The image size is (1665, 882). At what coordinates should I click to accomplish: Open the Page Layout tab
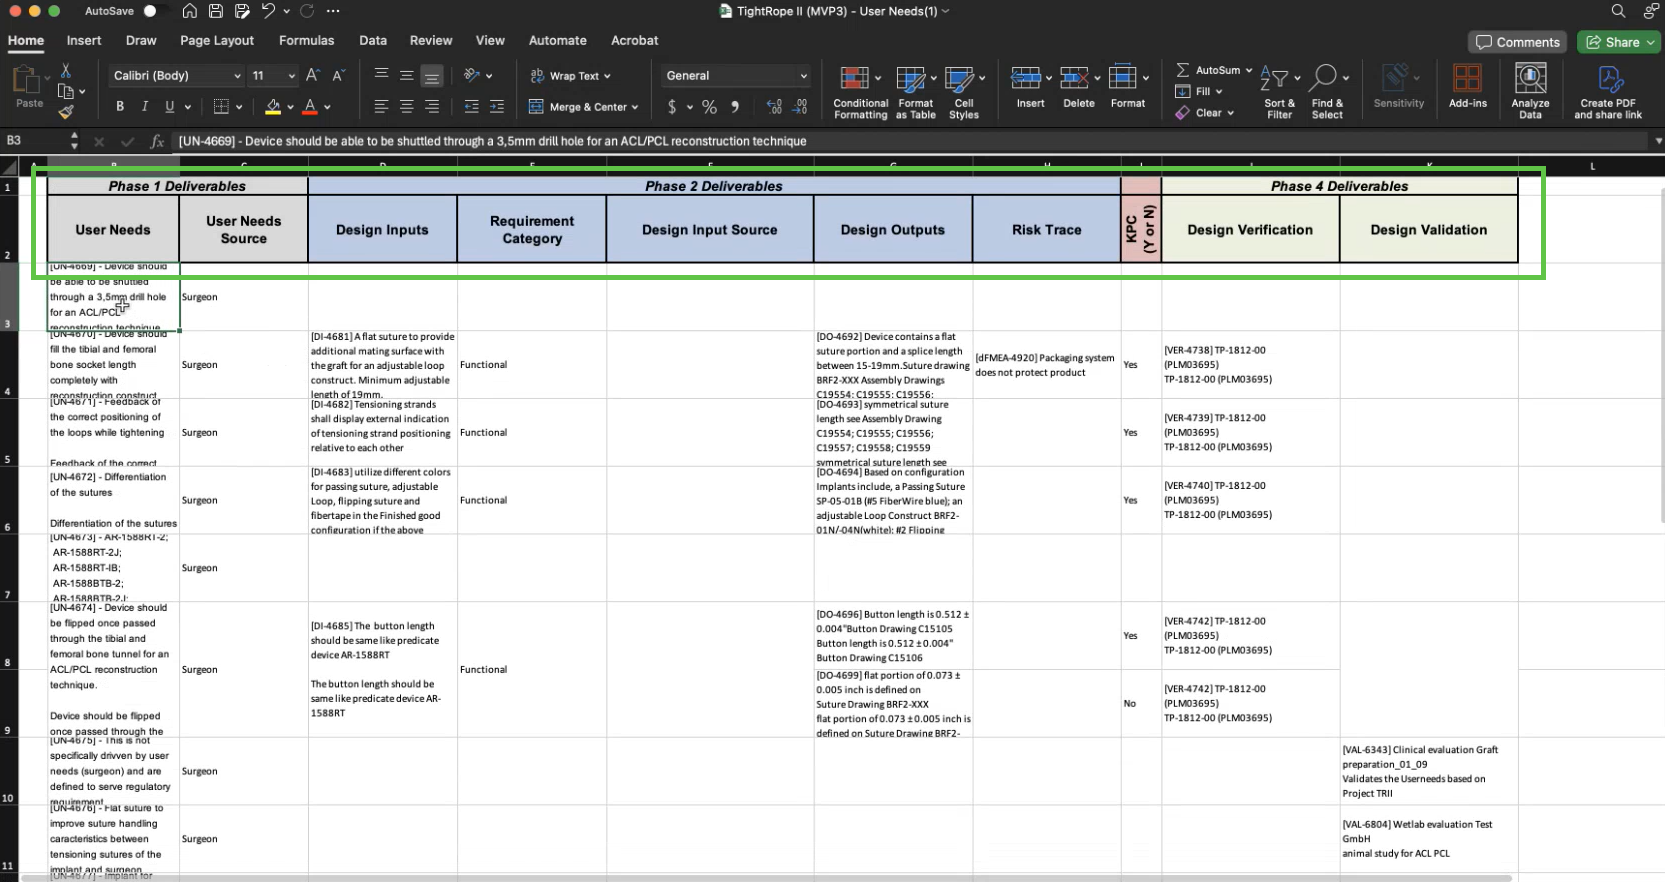click(217, 41)
